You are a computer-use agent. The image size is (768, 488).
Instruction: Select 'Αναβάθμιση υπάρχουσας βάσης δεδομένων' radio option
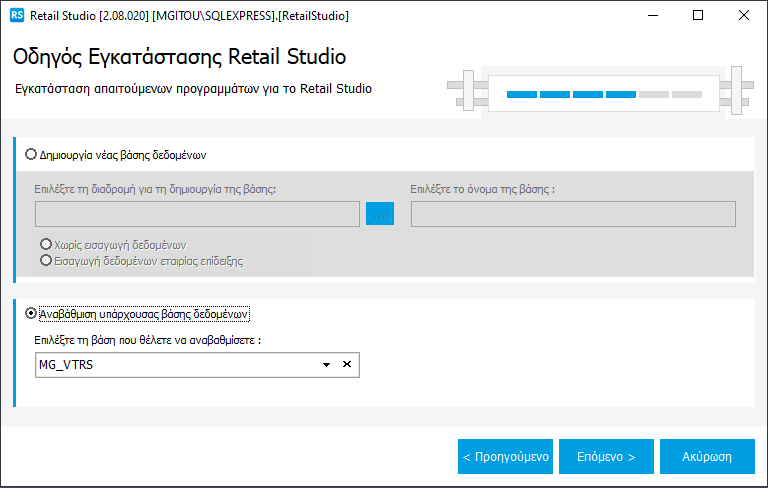pyautogui.click(x=31, y=313)
